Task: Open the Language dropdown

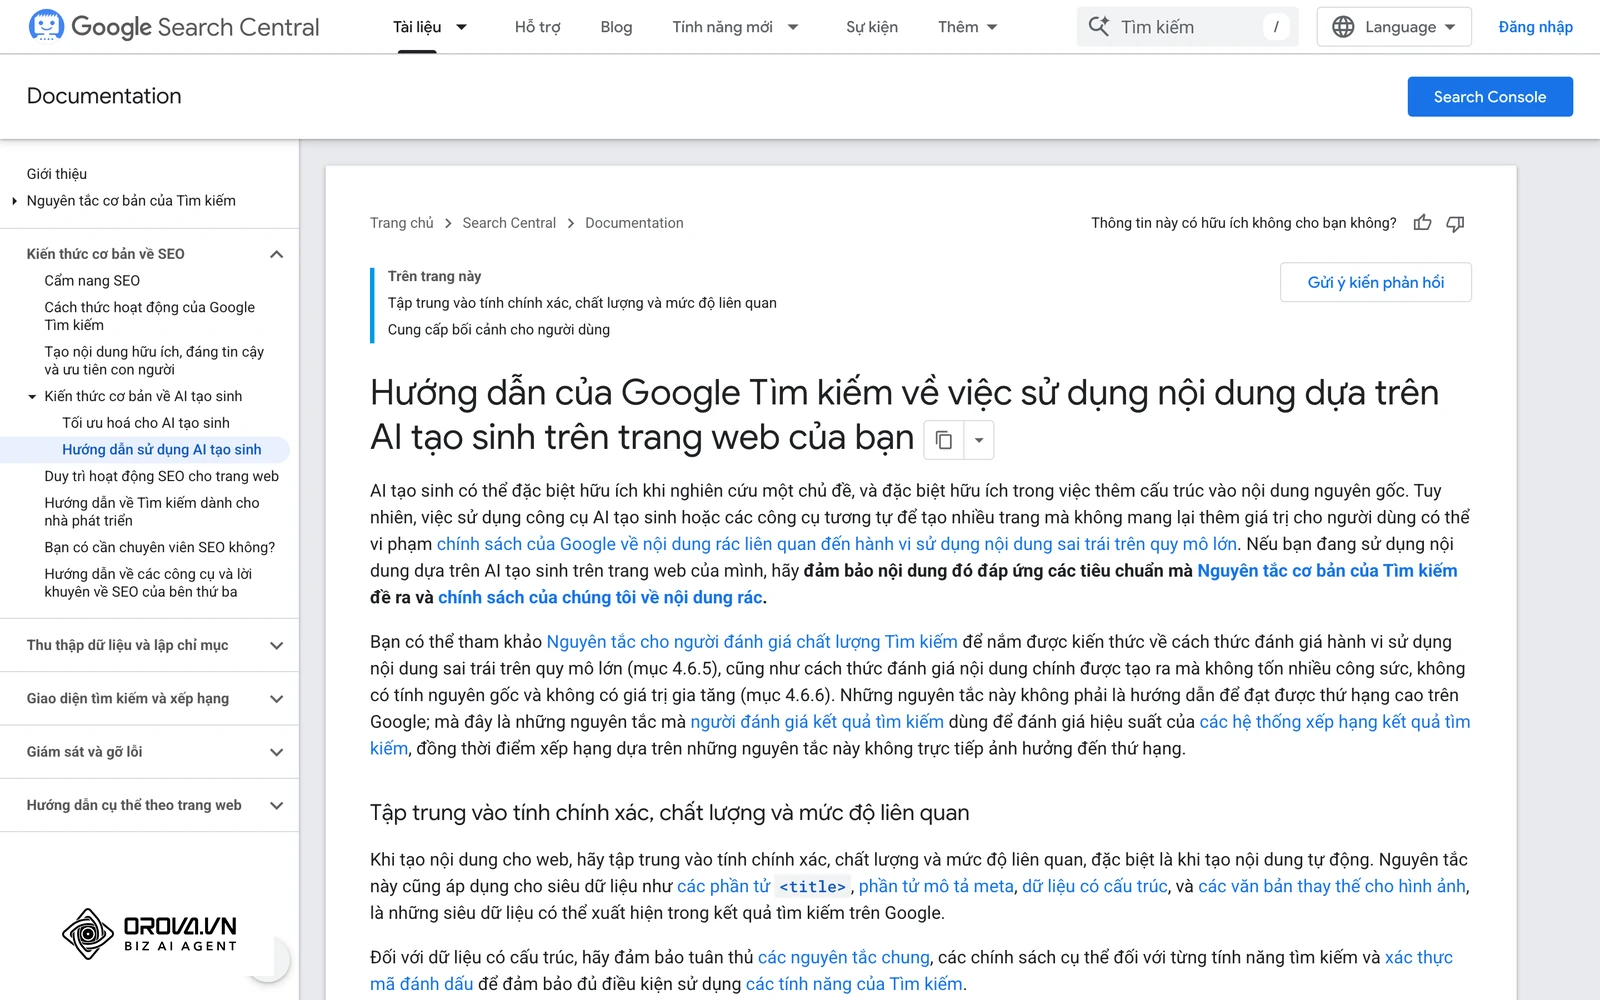Action: click(1394, 27)
